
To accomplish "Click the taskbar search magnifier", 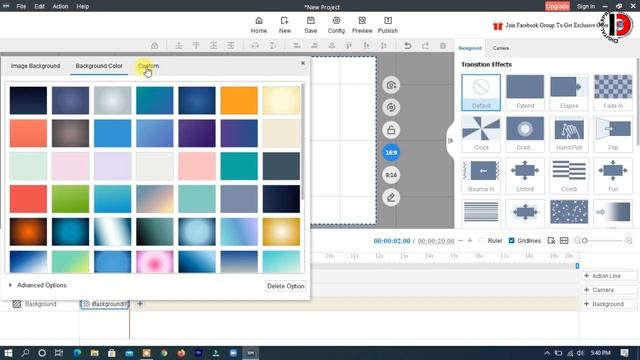I will point(25,353).
